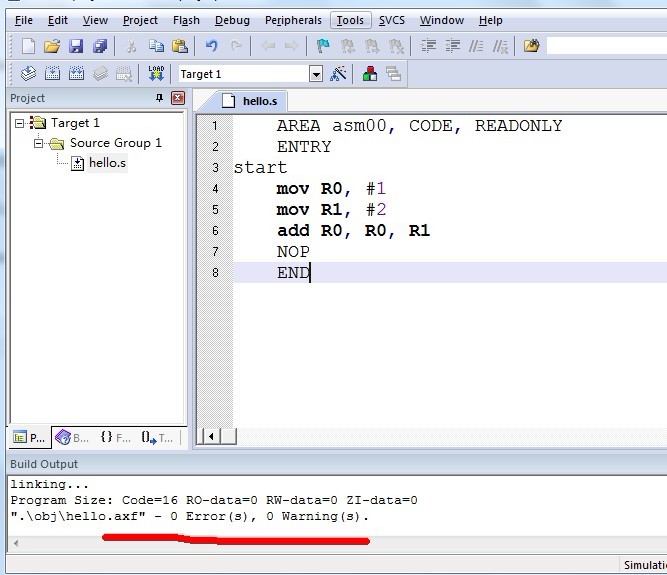Open the Peripherals menu
The height and width of the screenshot is (575, 667).
tap(293, 20)
